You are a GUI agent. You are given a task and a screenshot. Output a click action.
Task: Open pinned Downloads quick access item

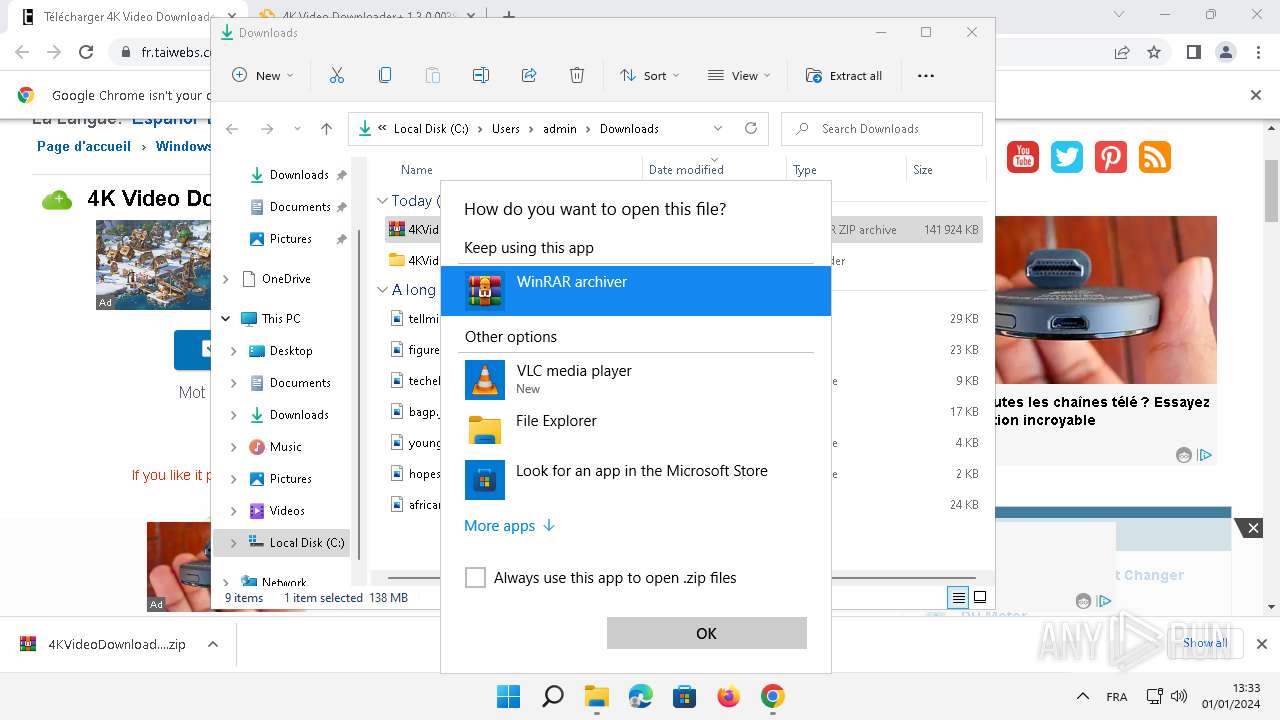click(299, 175)
